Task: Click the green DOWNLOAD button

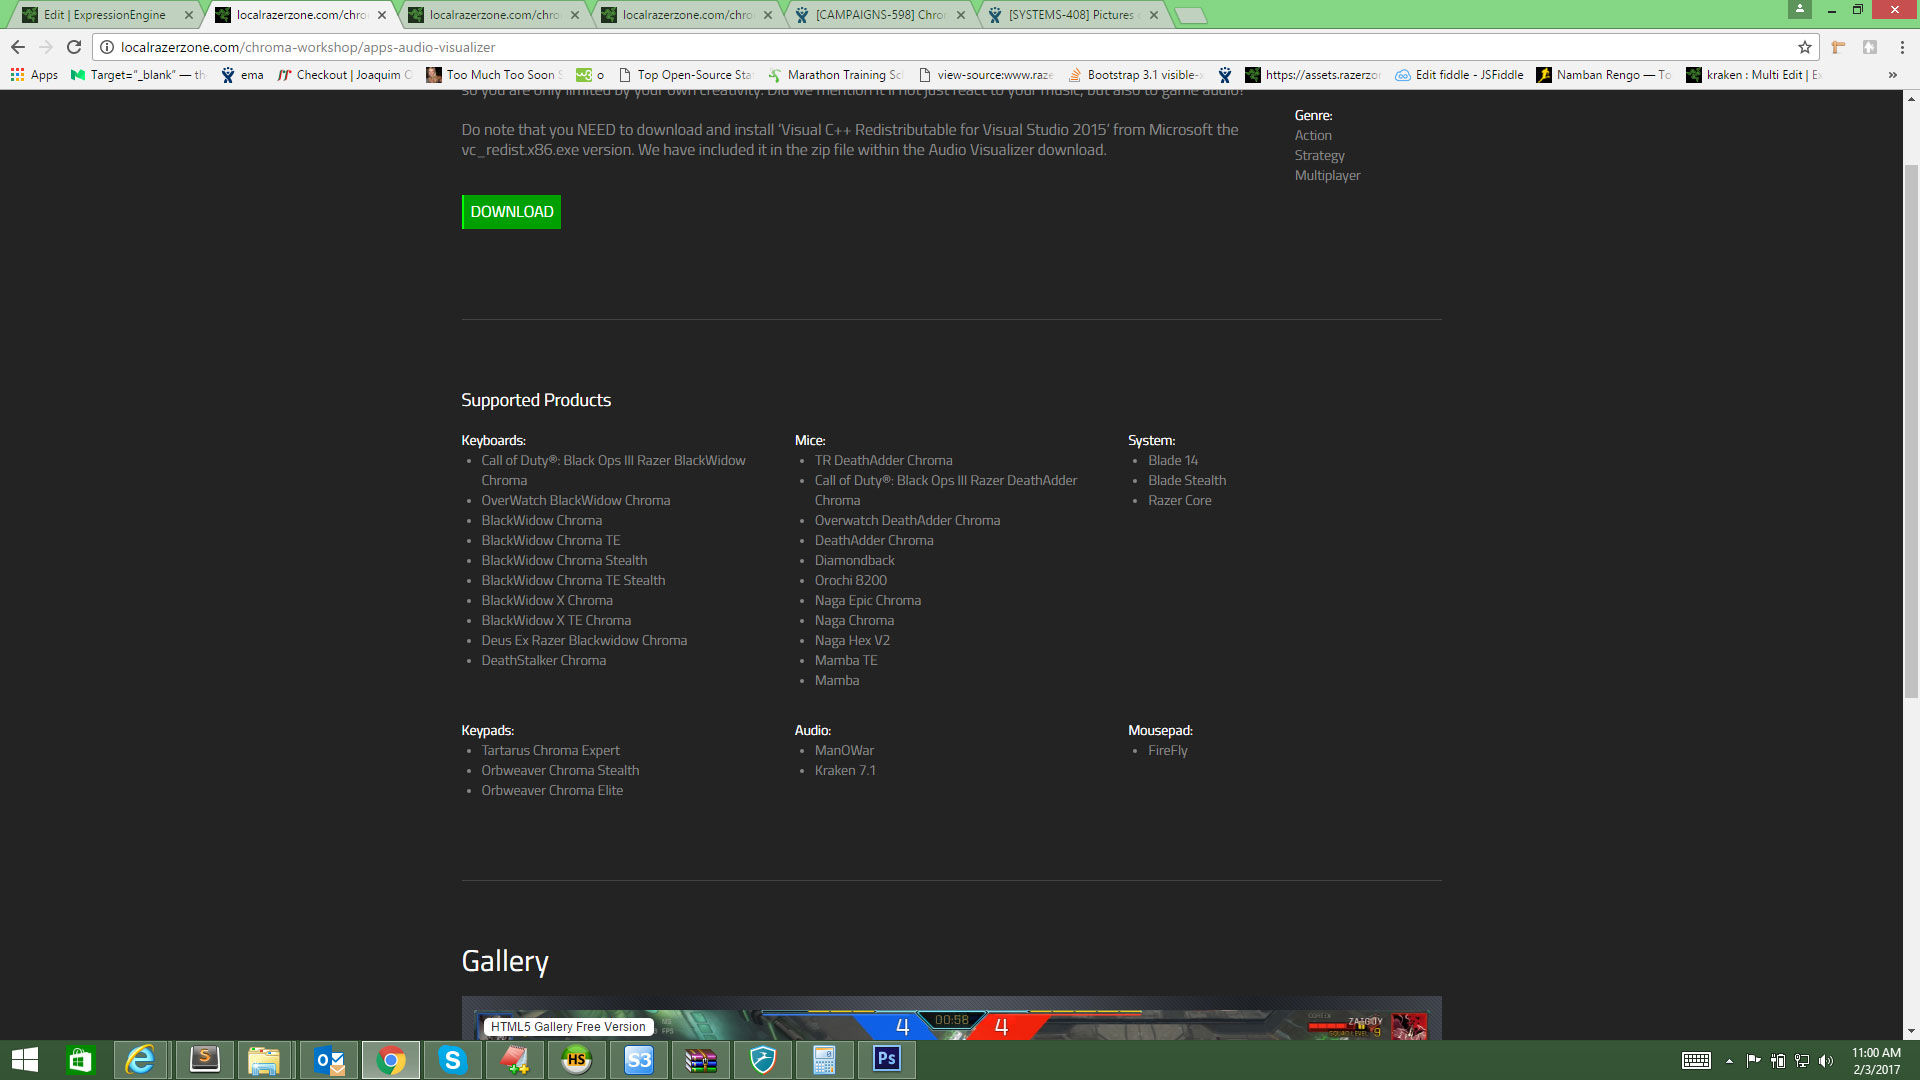Action: tap(511, 212)
